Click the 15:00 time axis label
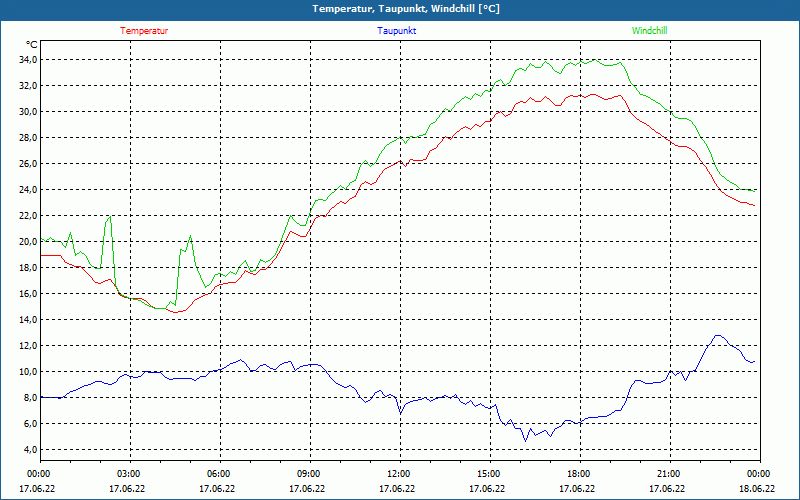Screen dimensions: 800x500 (490, 474)
